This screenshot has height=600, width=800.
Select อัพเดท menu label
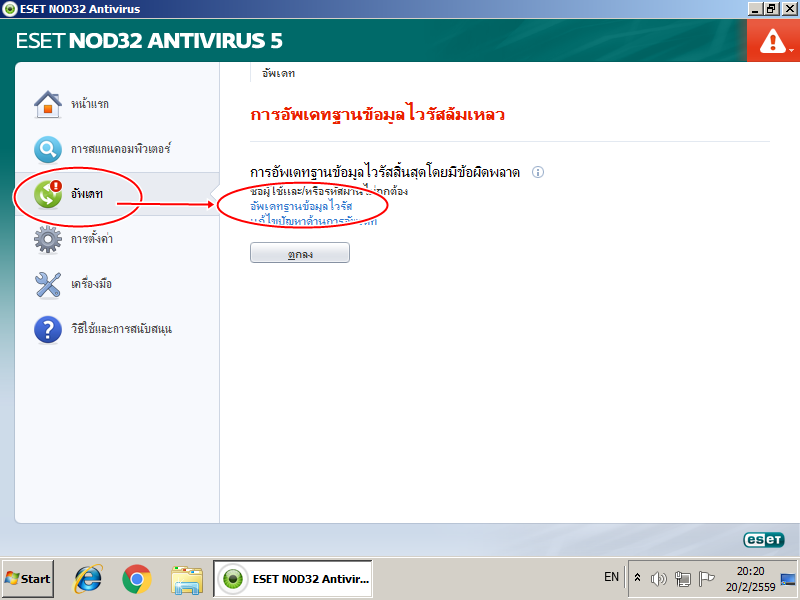pos(87,194)
